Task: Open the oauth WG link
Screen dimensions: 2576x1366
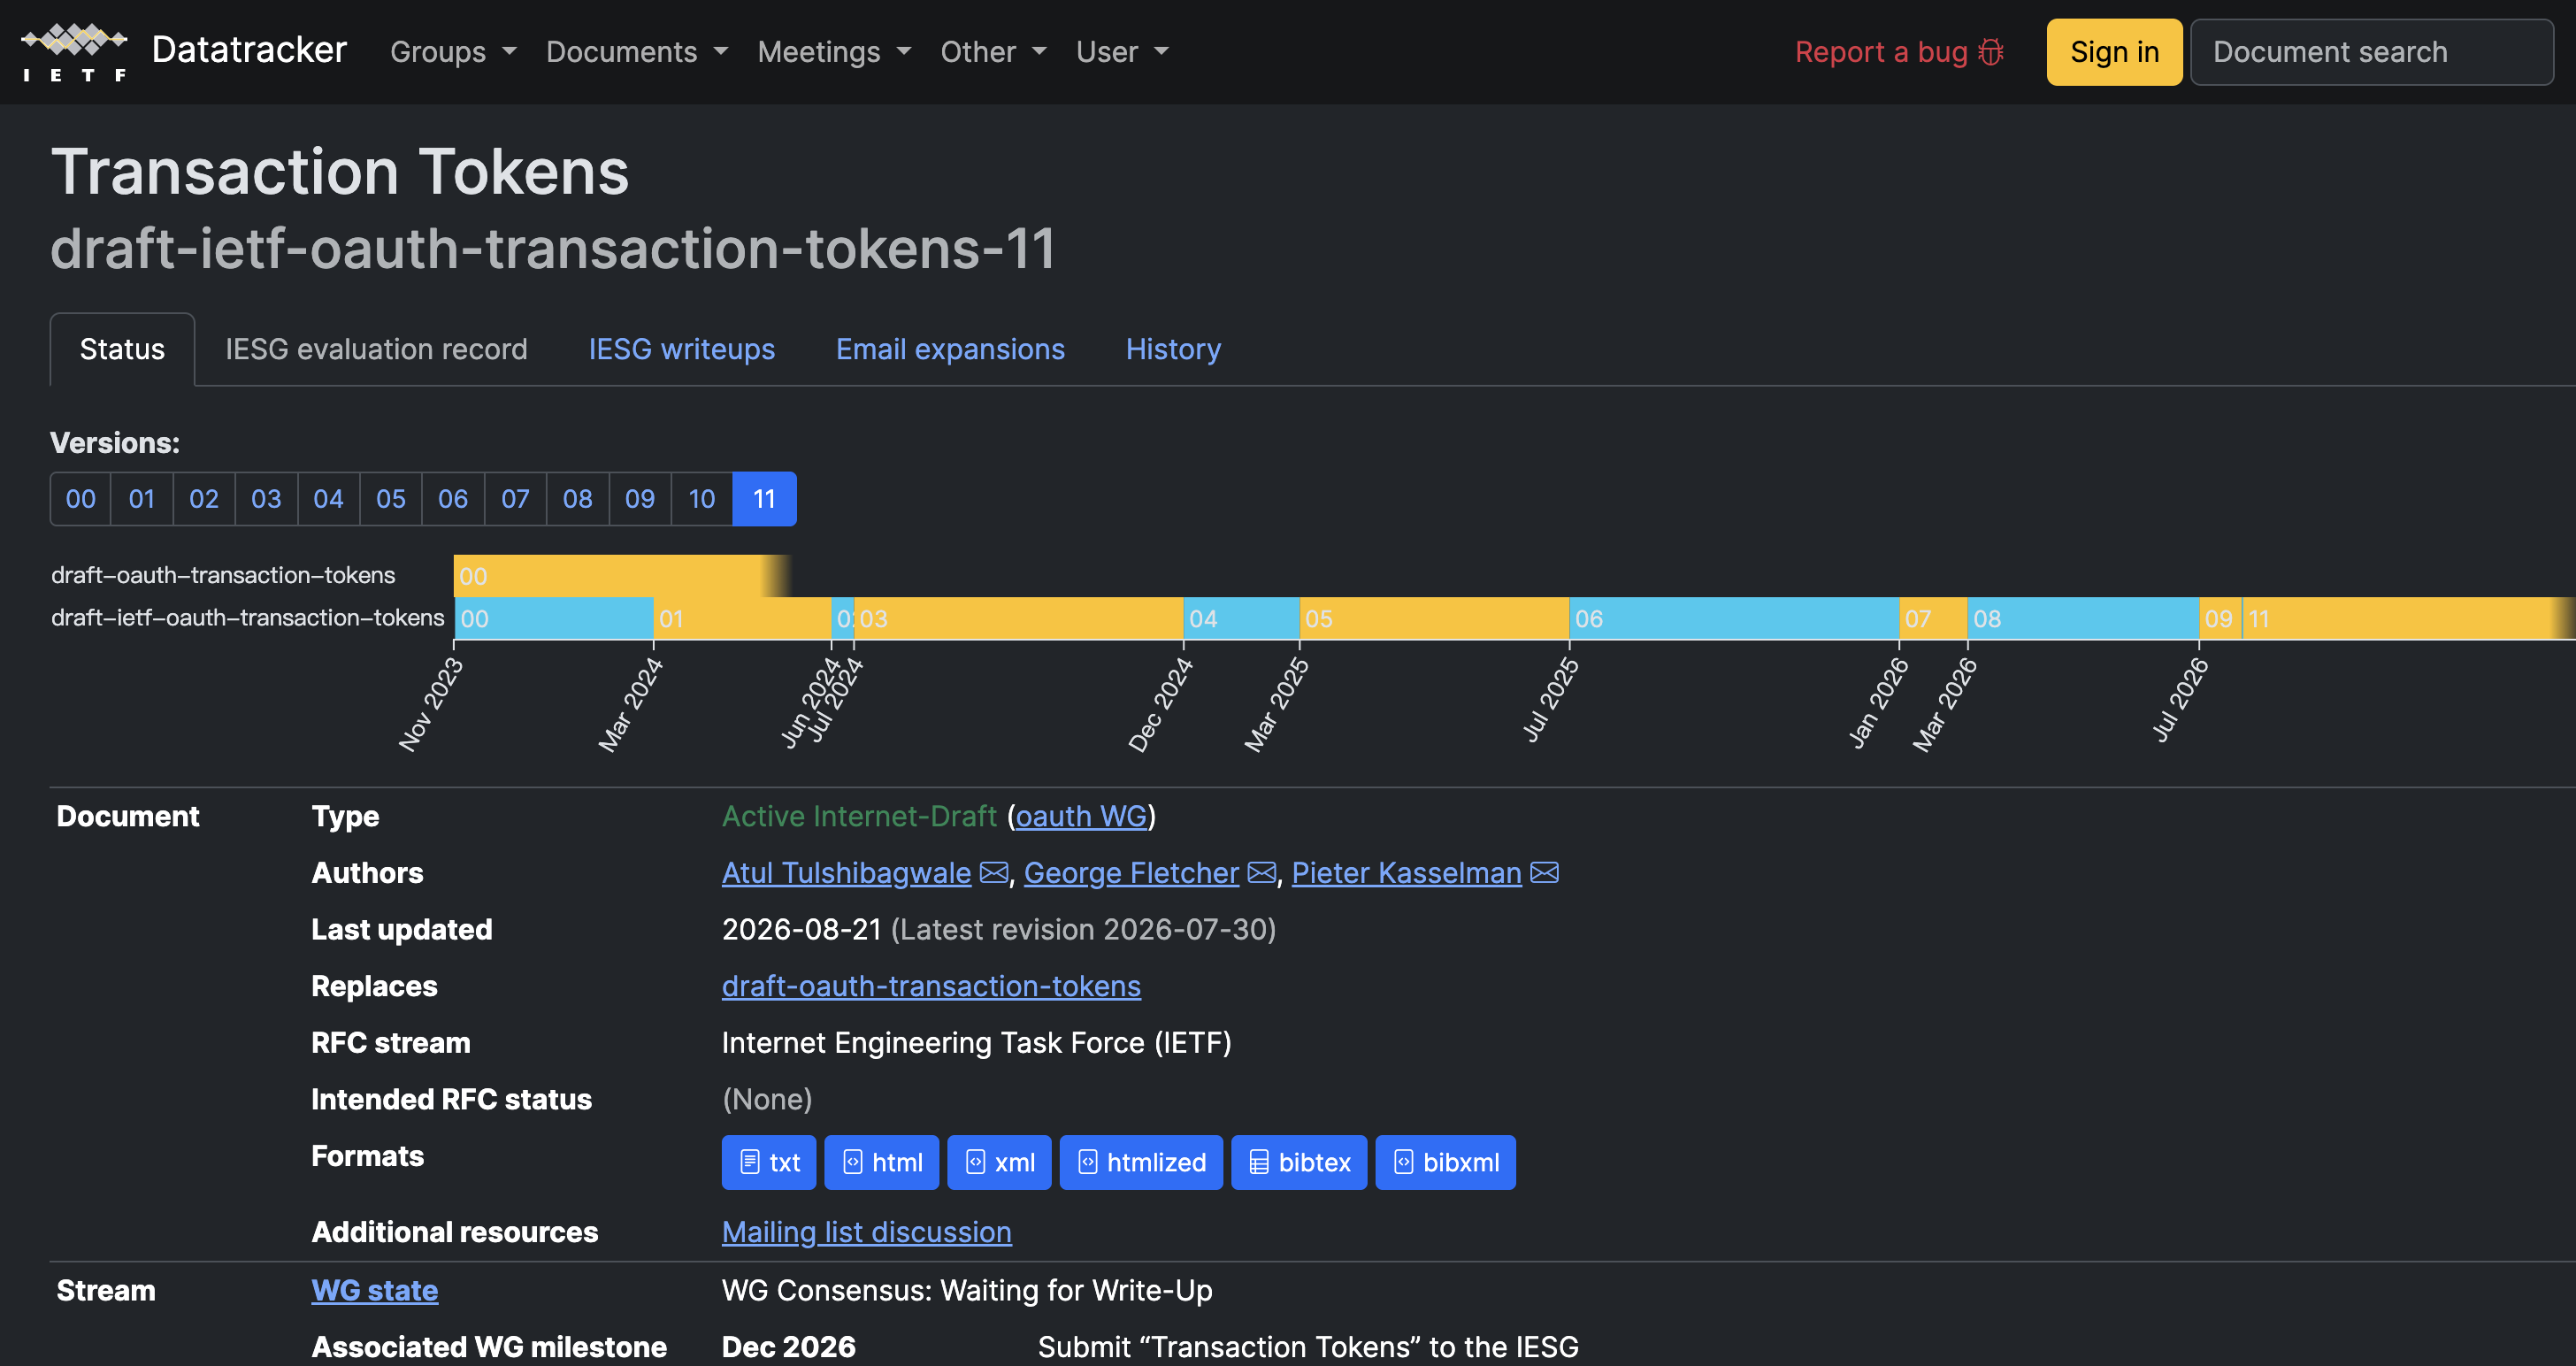Action: pyautogui.click(x=1081, y=816)
